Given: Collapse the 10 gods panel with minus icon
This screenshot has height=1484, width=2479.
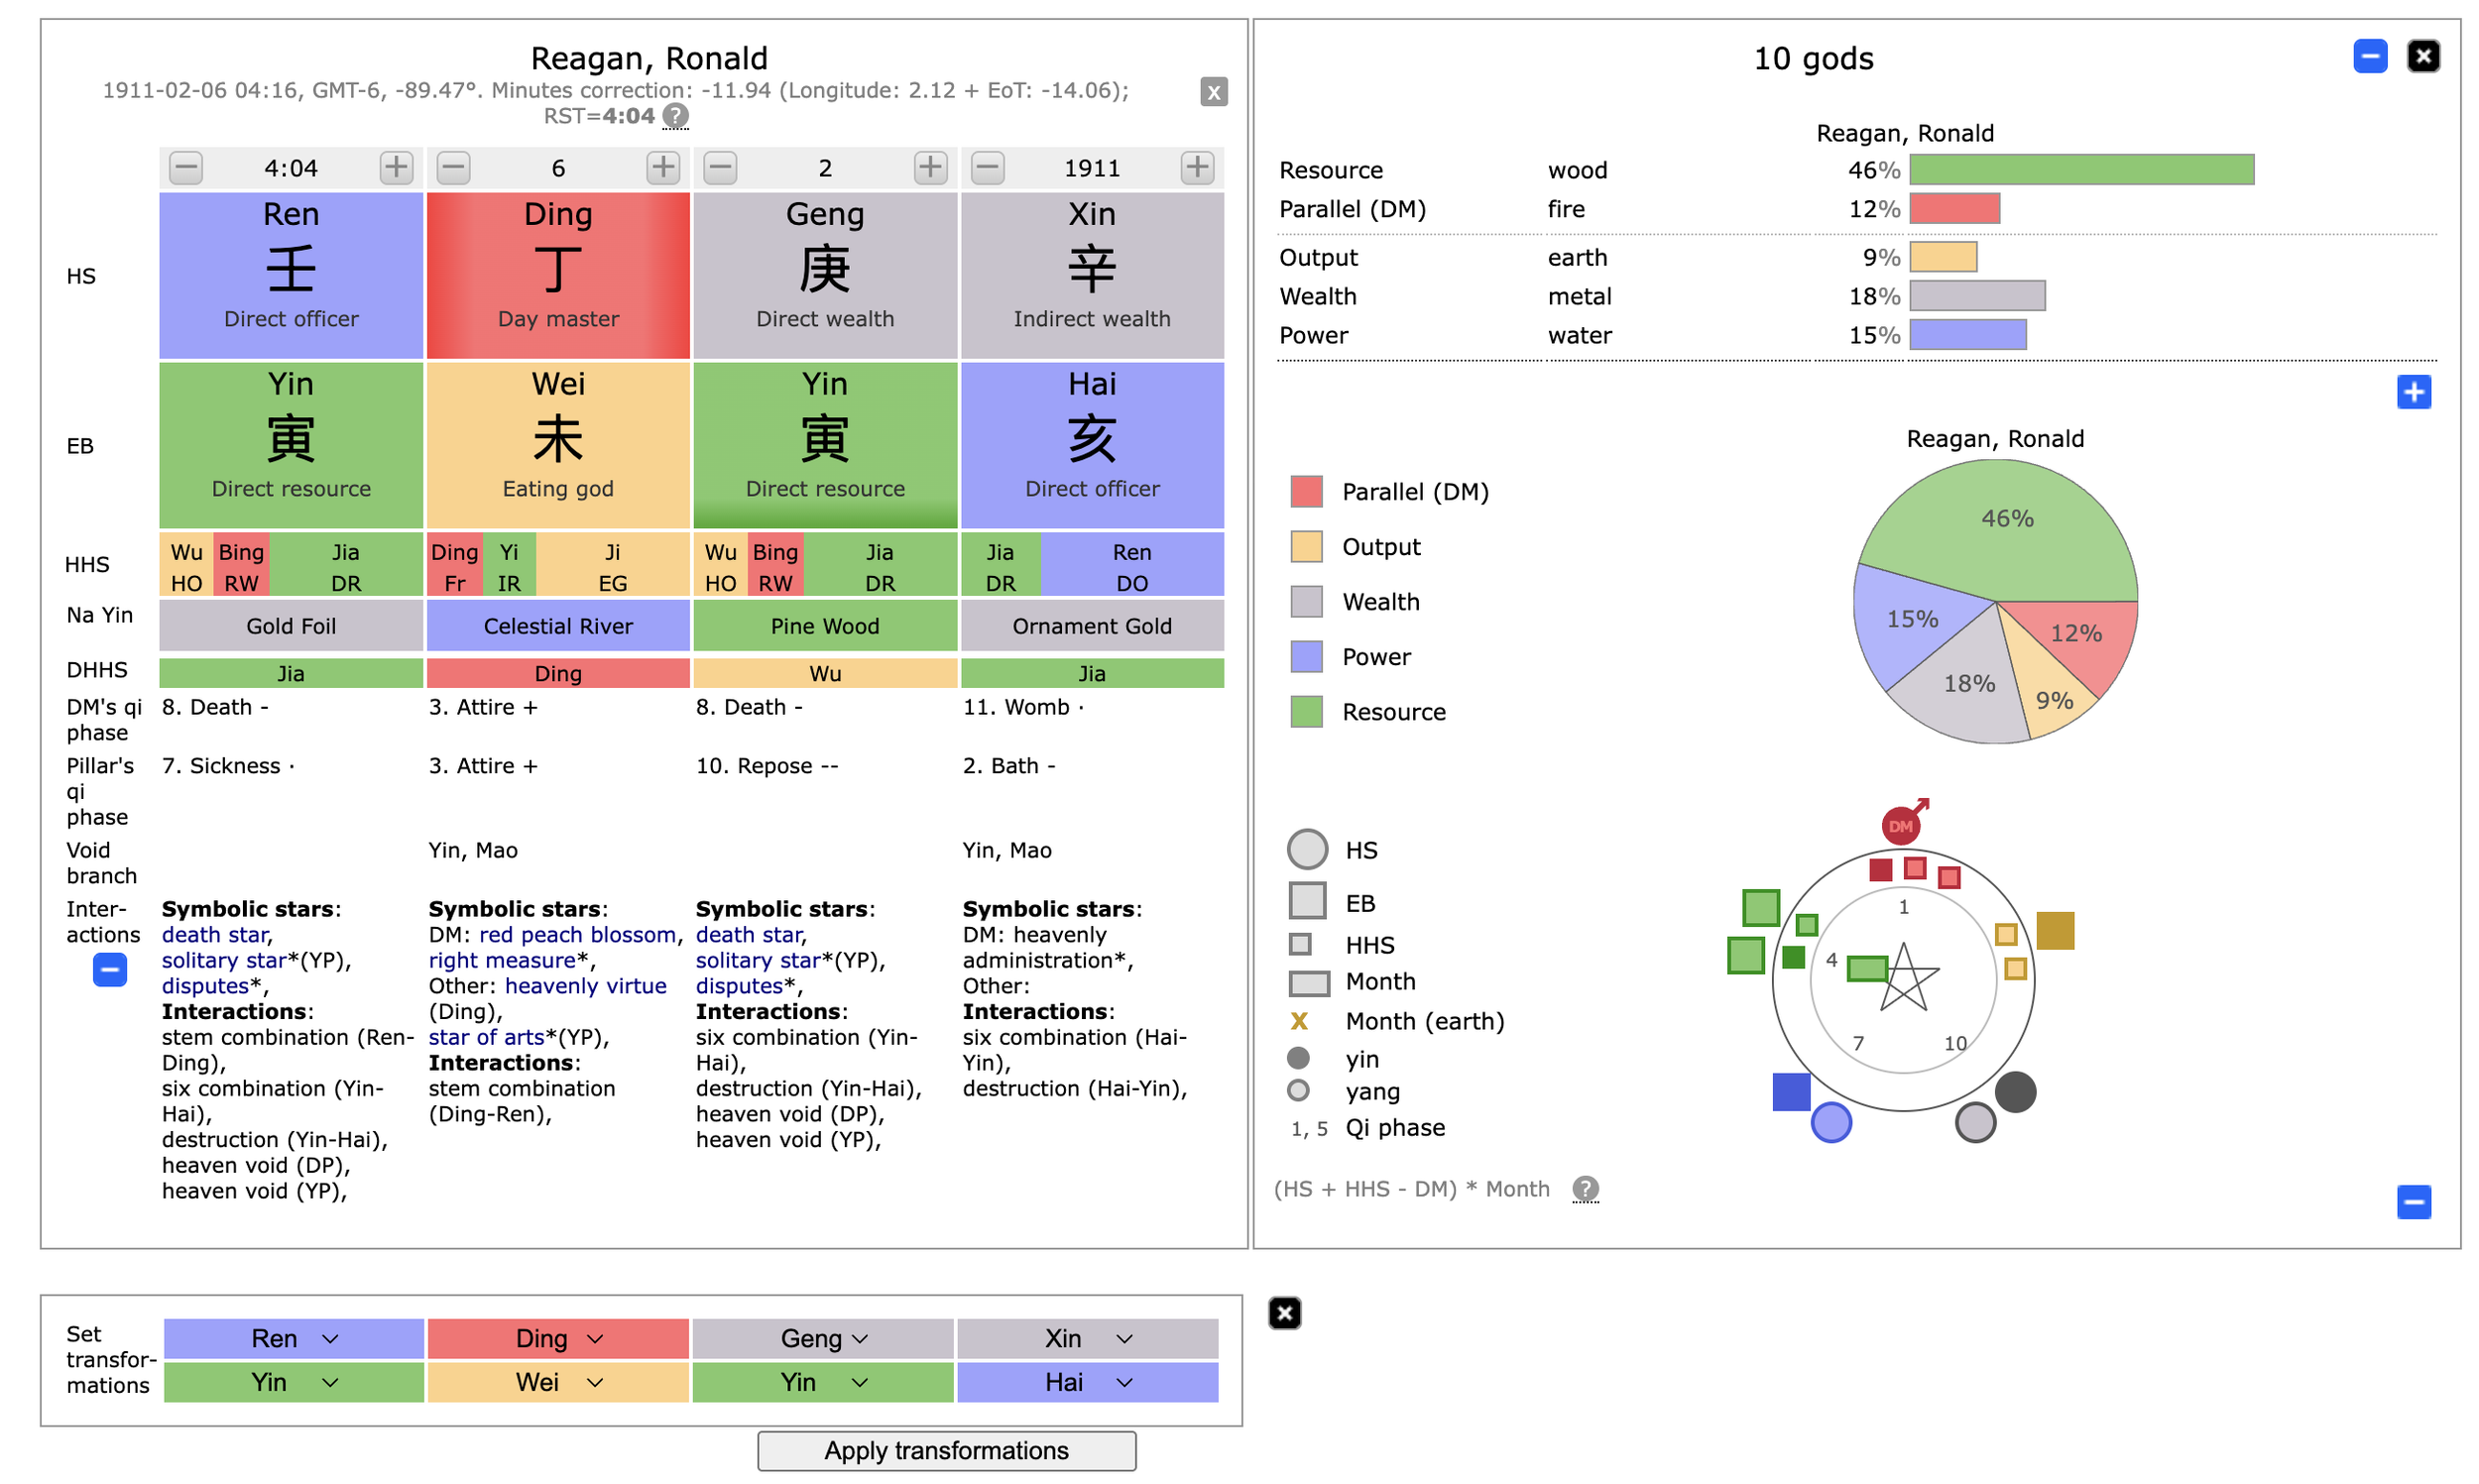Looking at the screenshot, I should (2369, 57).
